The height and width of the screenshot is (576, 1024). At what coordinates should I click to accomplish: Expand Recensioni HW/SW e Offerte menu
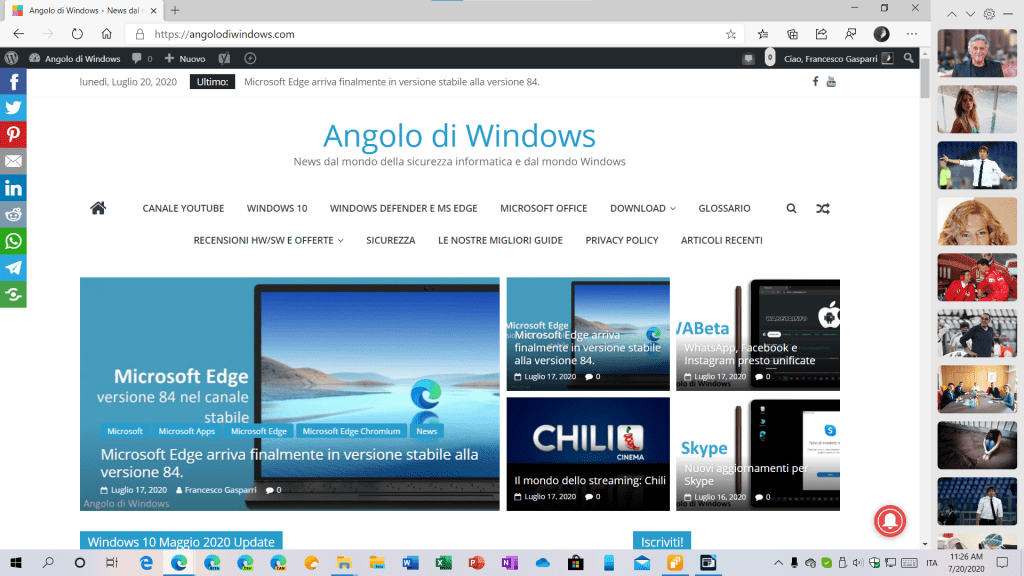click(x=268, y=240)
